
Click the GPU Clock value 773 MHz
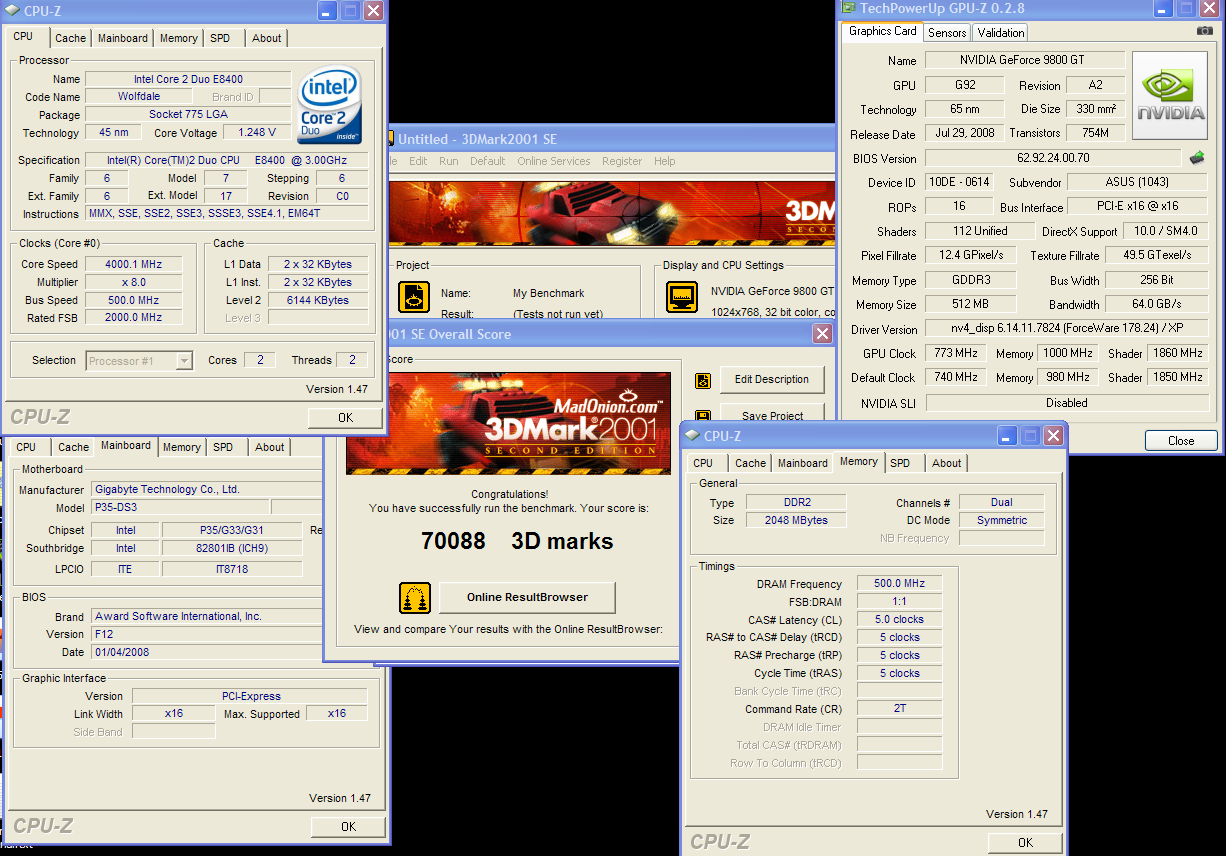[x=956, y=354]
